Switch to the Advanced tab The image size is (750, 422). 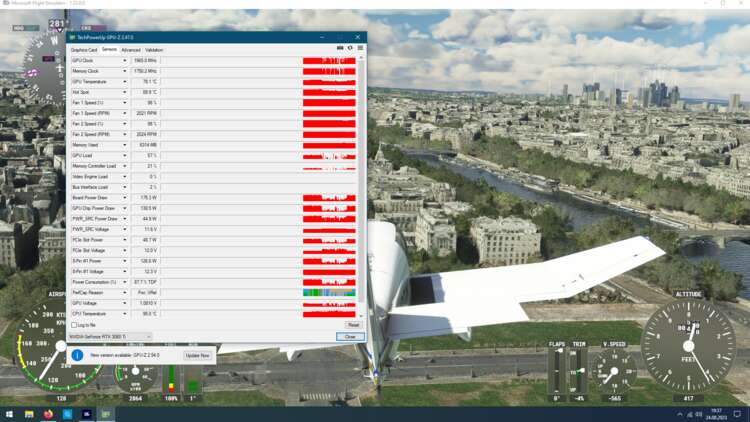coord(131,49)
